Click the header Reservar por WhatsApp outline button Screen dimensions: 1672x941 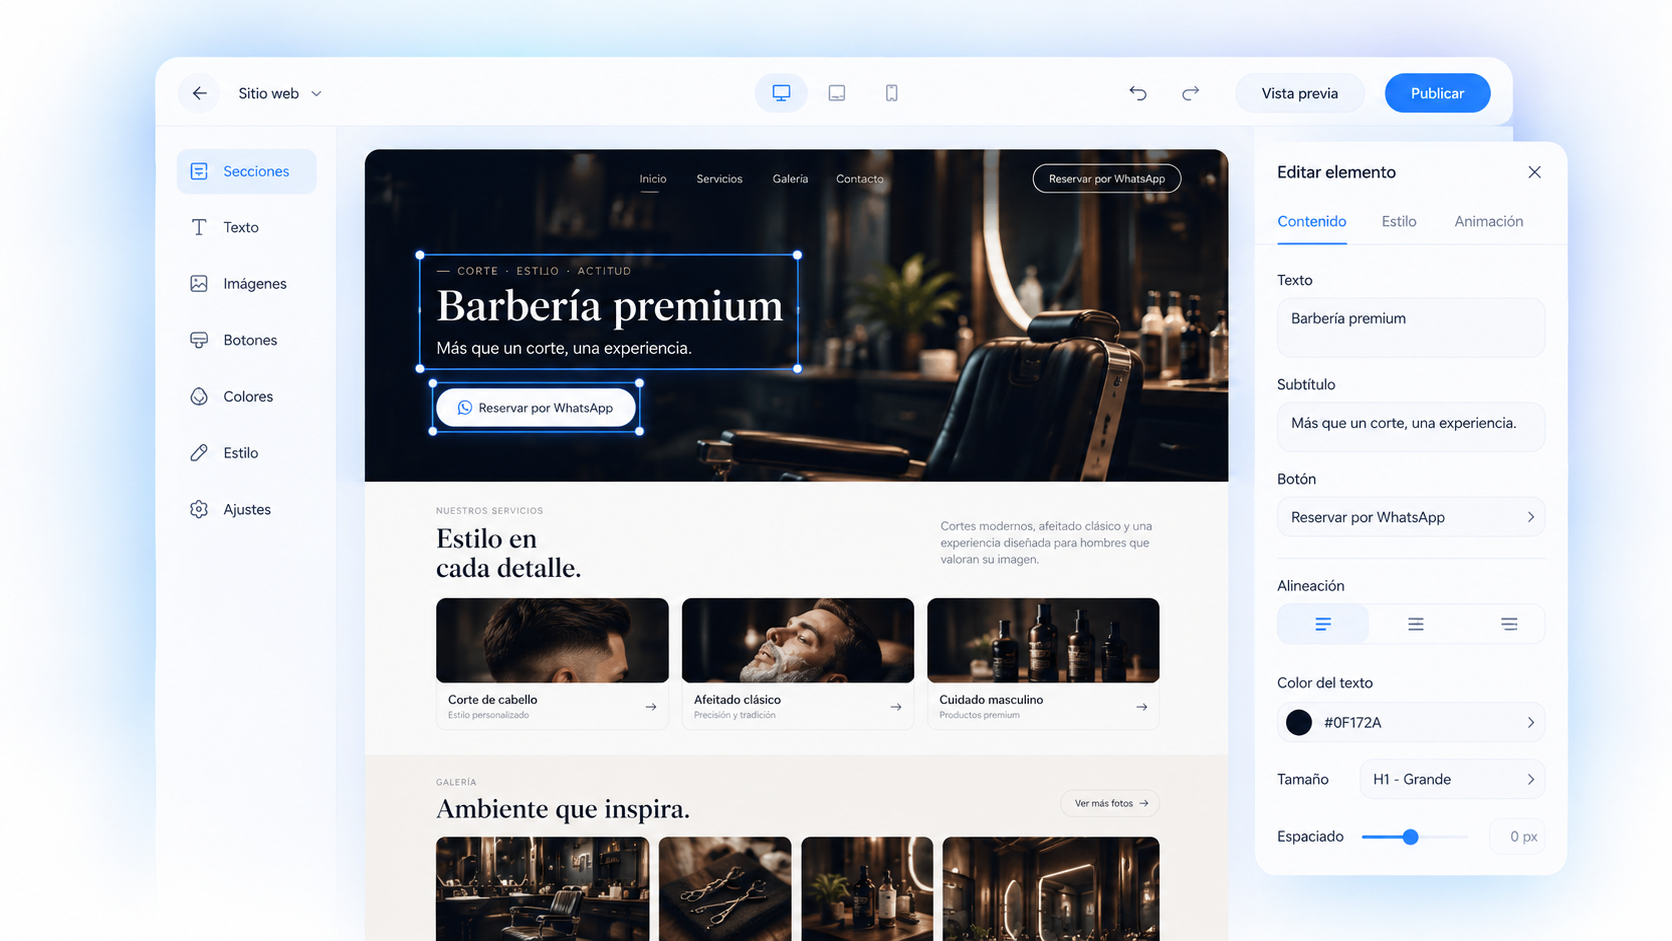[x=1106, y=179]
